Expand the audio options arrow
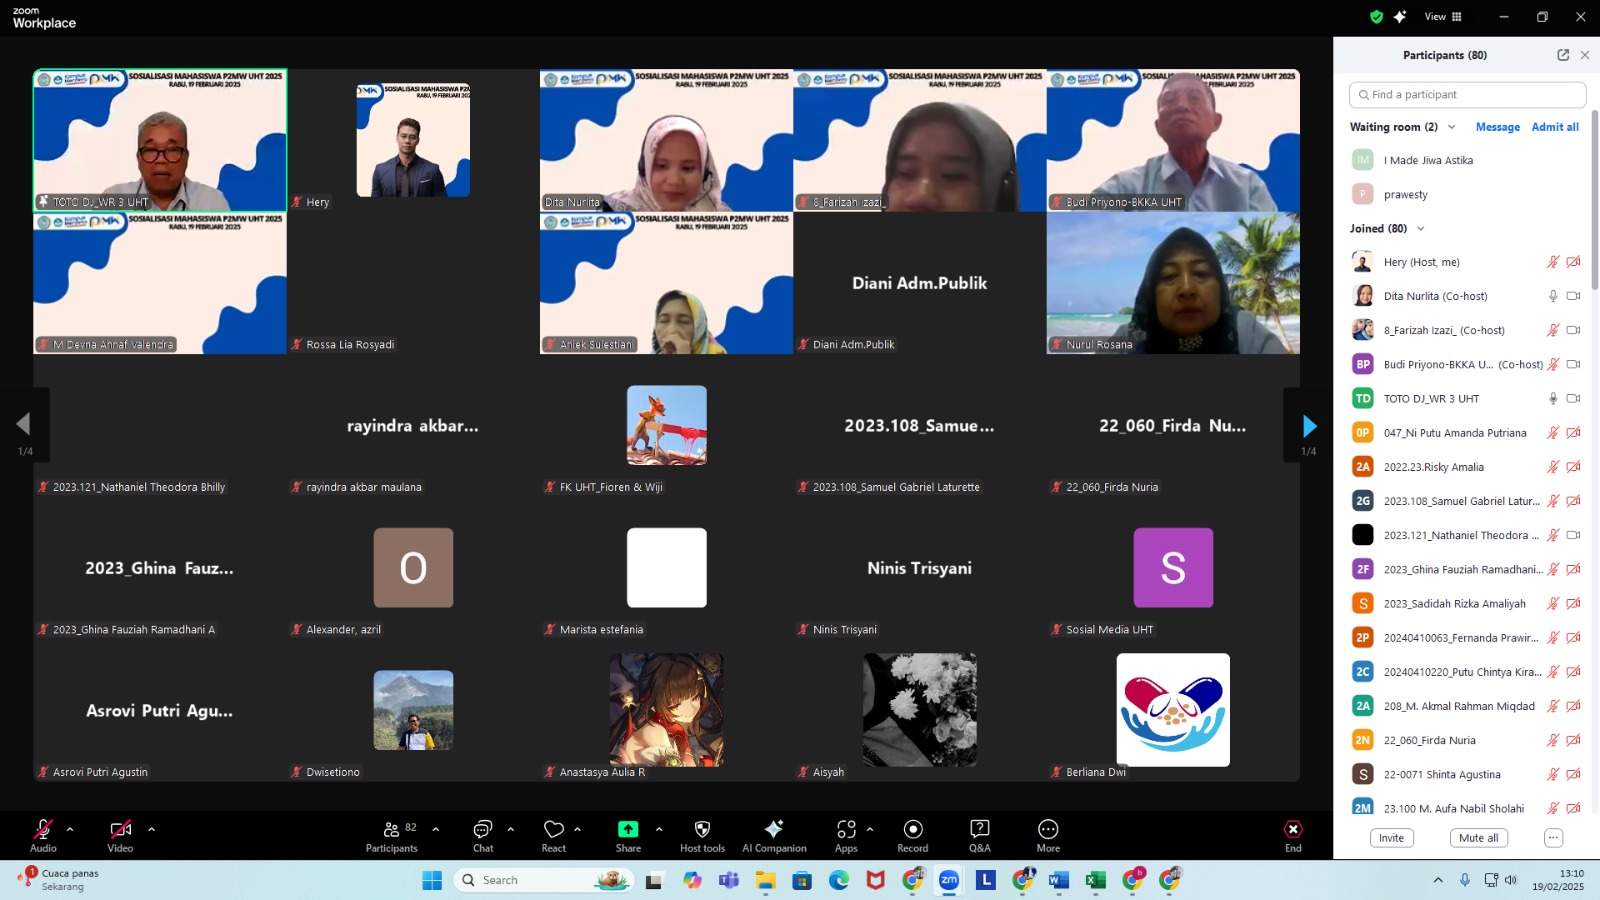1600x900 pixels. pos(70,829)
